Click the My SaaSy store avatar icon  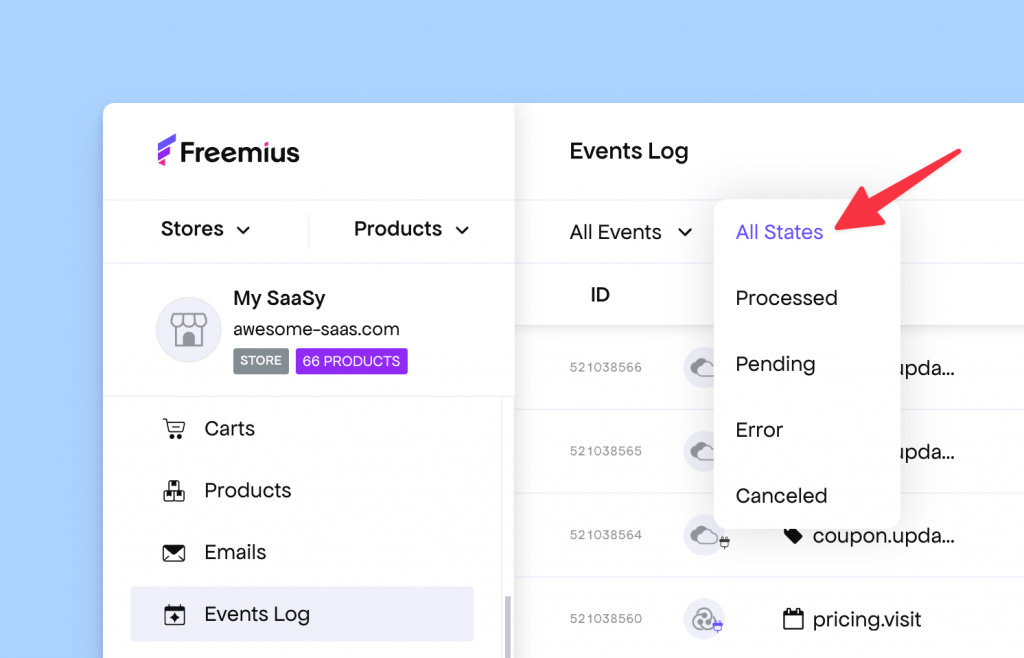188,329
